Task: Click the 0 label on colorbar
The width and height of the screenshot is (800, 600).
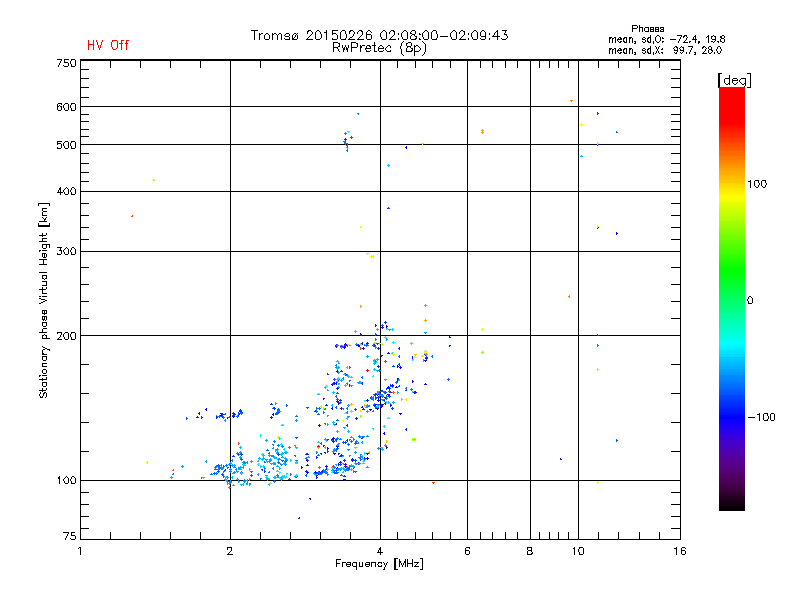Action: pos(750,301)
